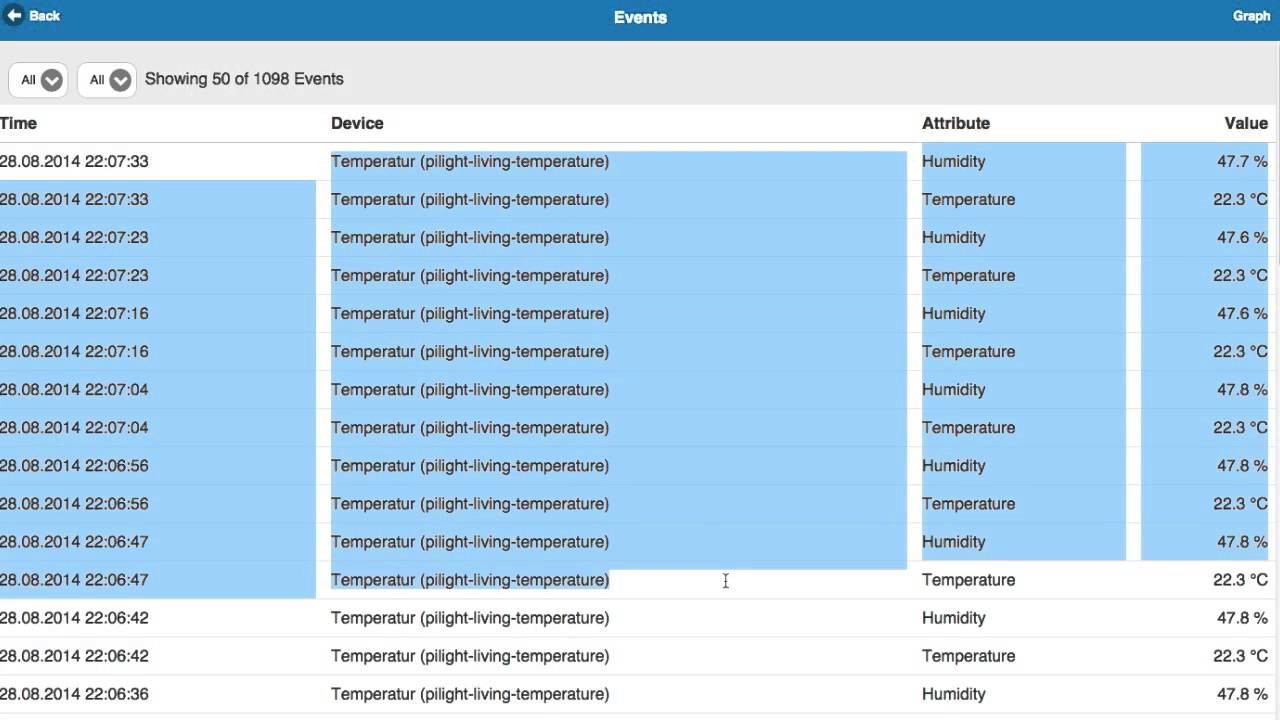Click the 22:07:23 Humidity value 47.6 %
The image size is (1280, 720).
[1241, 238]
